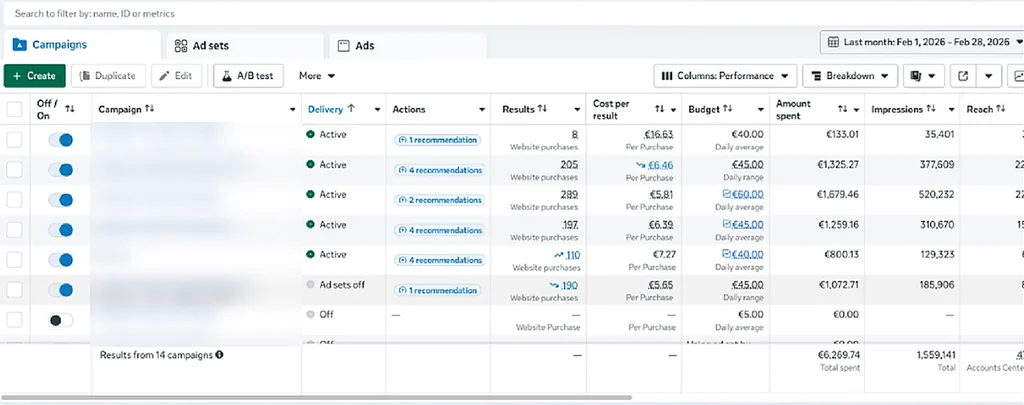Viewport: 1024px width, 405px height.
Task: Start an A/B test
Action: tap(248, 76)
